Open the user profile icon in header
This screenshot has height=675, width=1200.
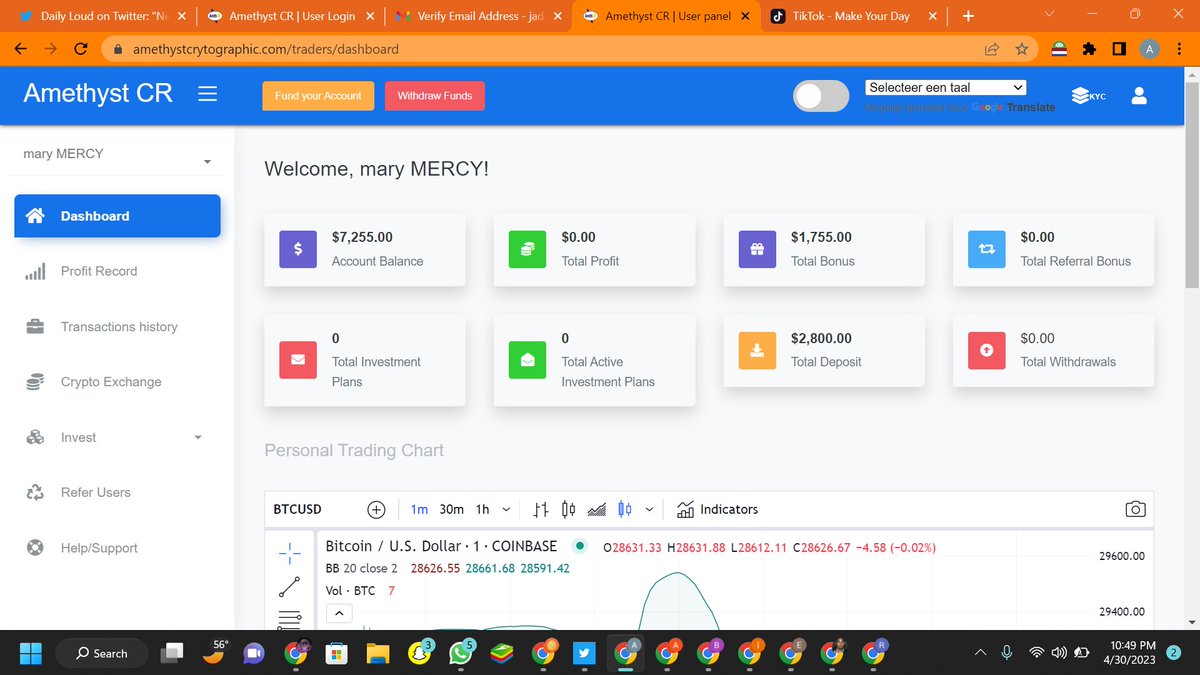pyautogui.click(x=1139, y=95)
